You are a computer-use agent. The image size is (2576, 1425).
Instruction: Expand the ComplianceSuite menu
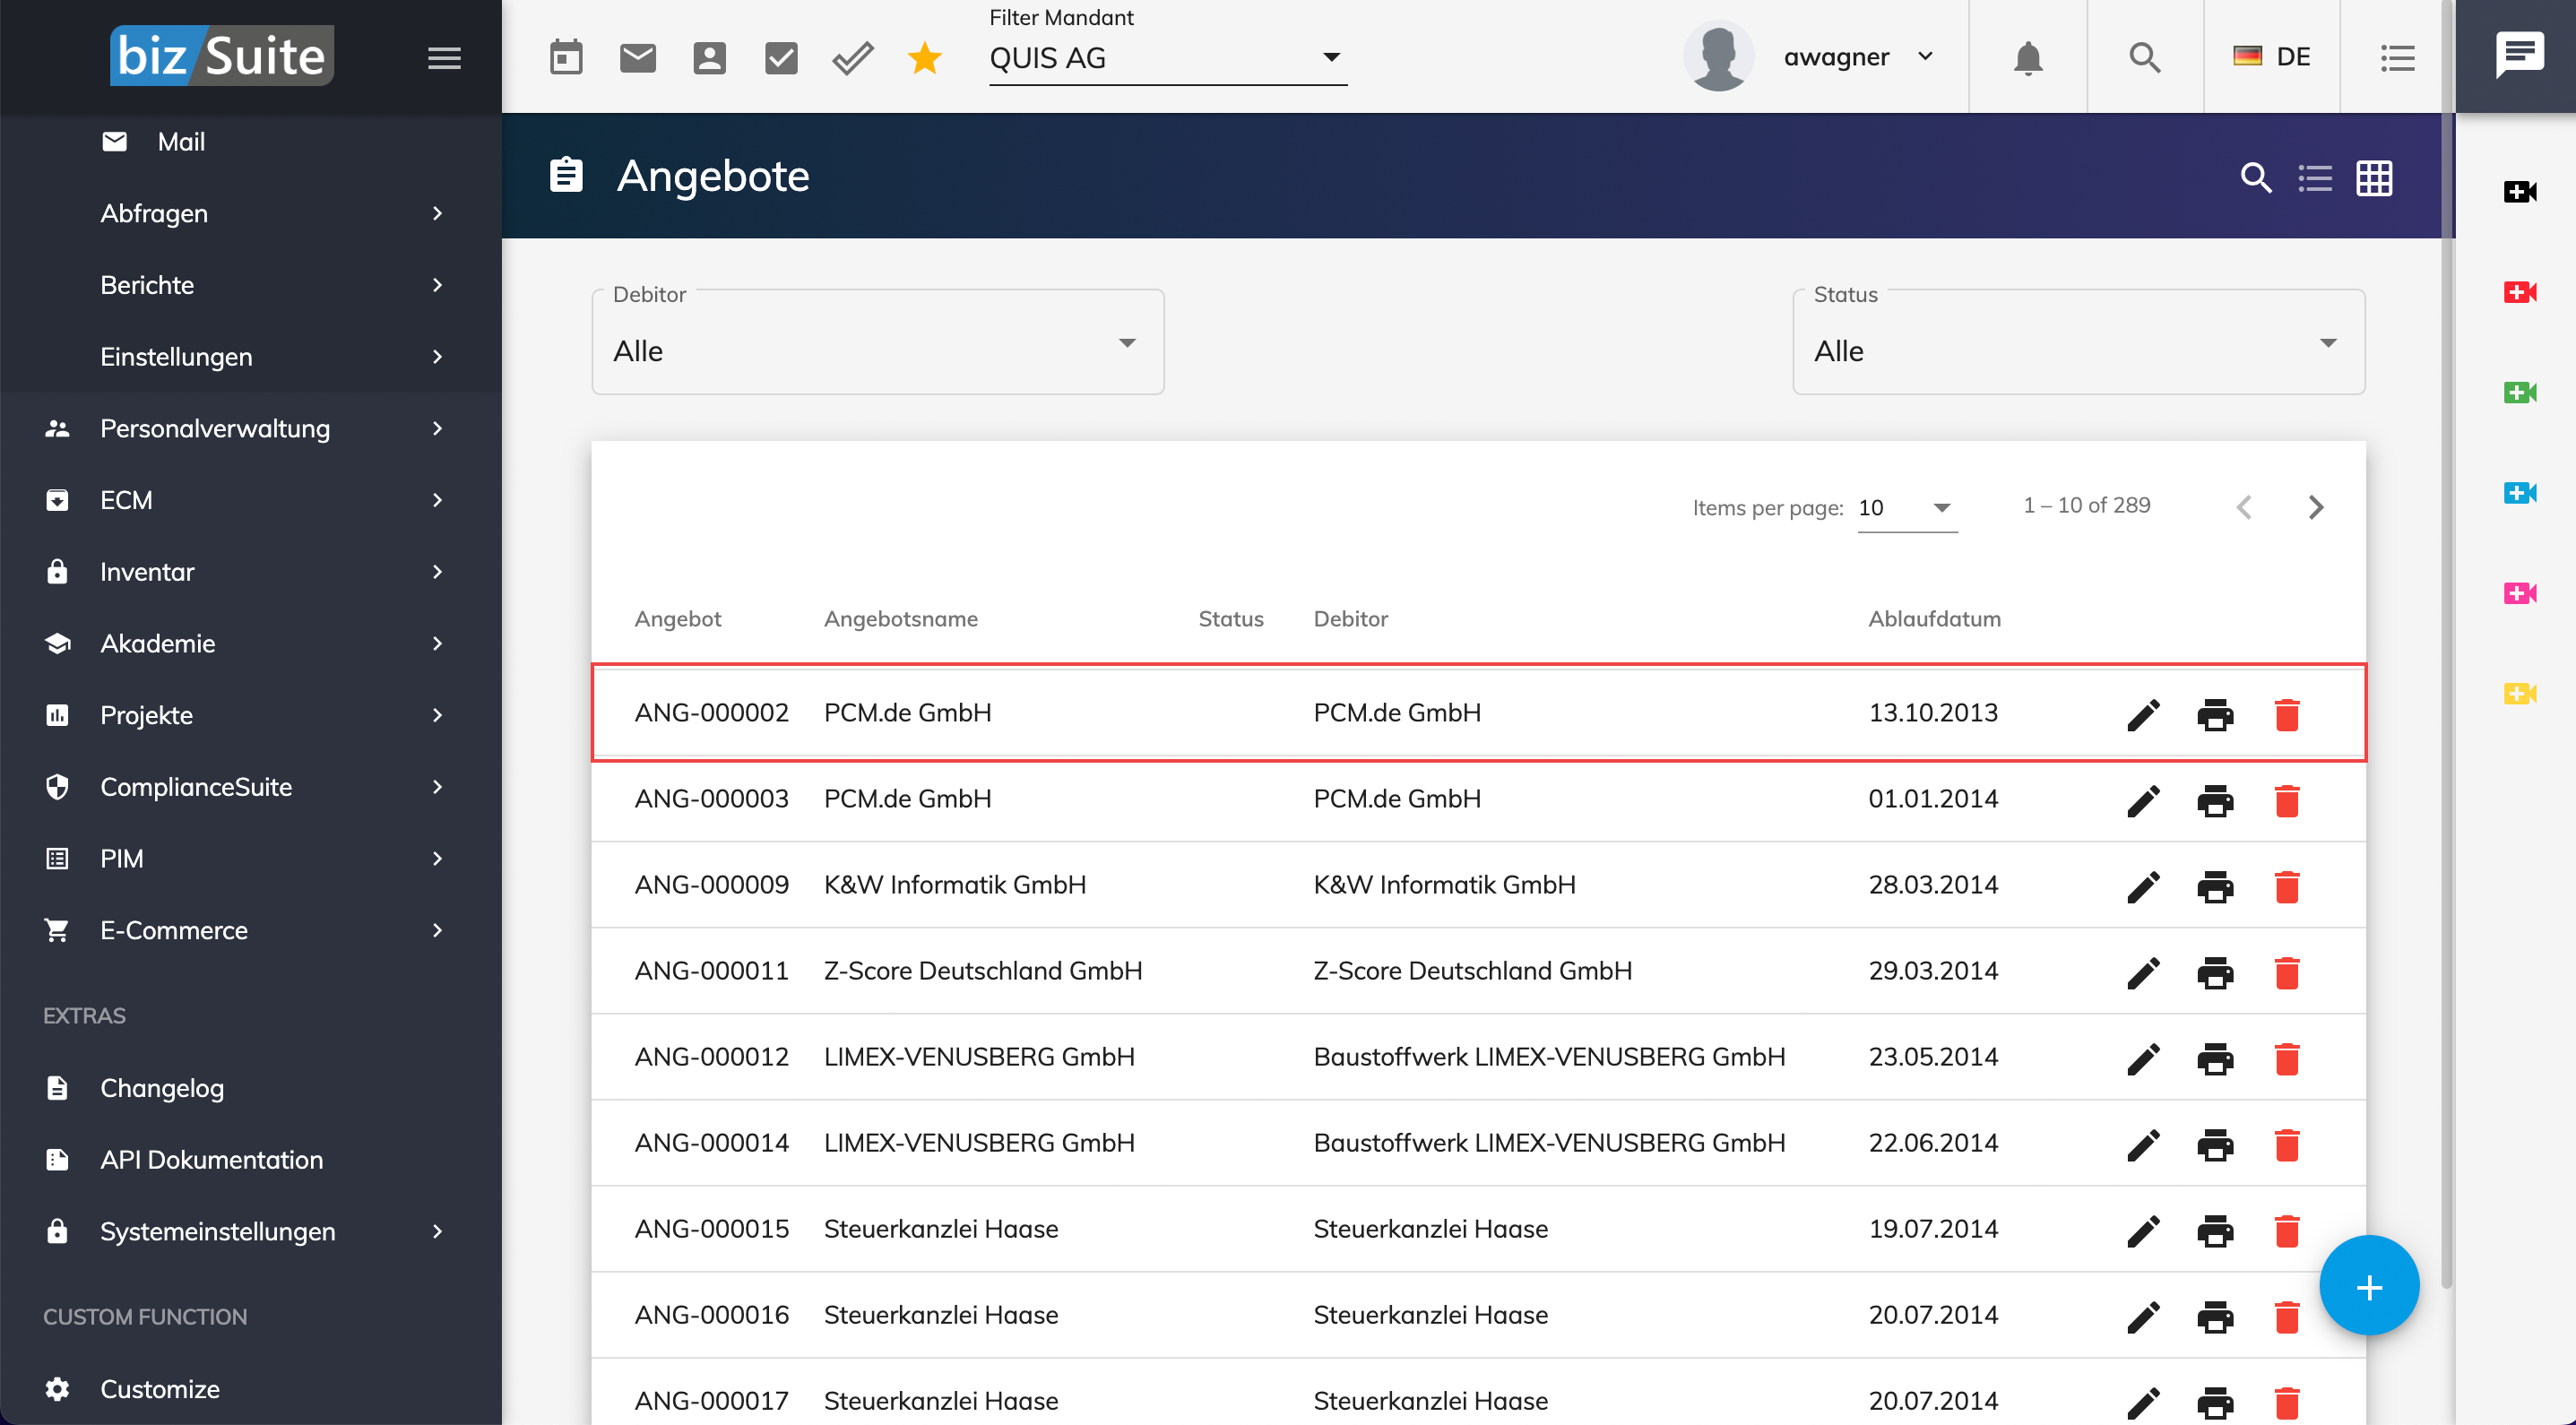point(250,787)
